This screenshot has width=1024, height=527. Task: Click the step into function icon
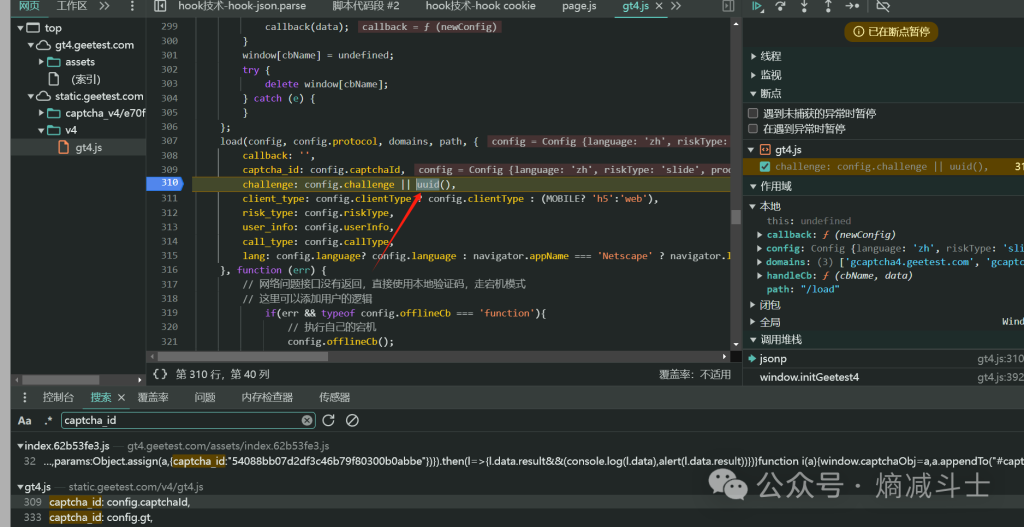coord(805,7)
